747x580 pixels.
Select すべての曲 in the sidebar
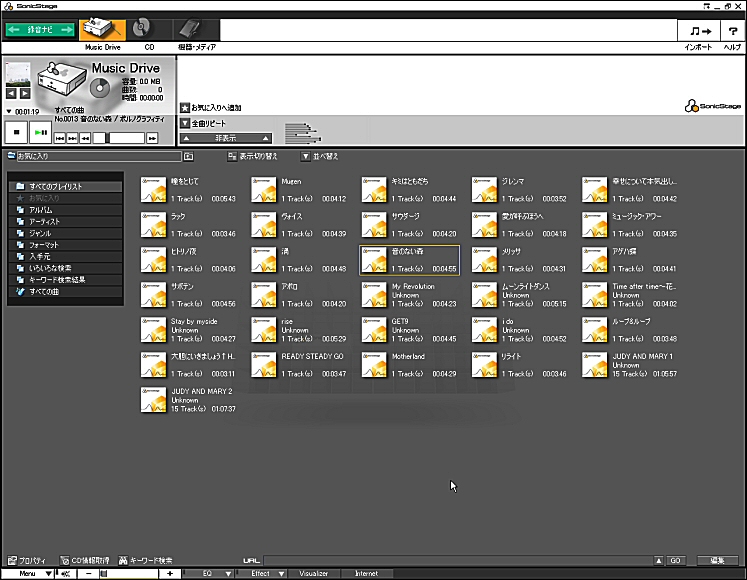coord(48,291)
